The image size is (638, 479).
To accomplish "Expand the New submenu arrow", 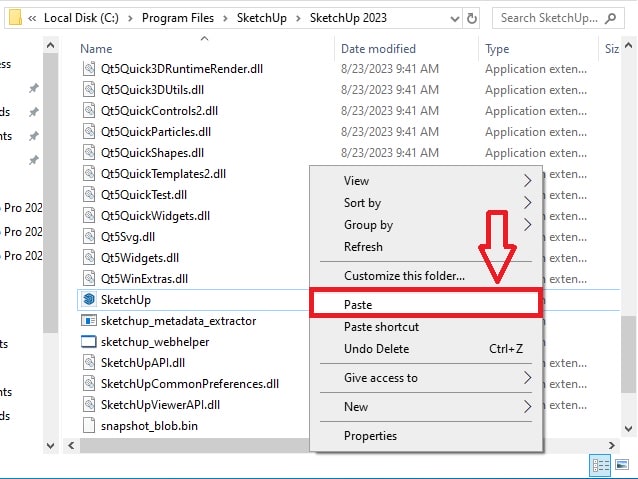I will click(x=527, y=407).
